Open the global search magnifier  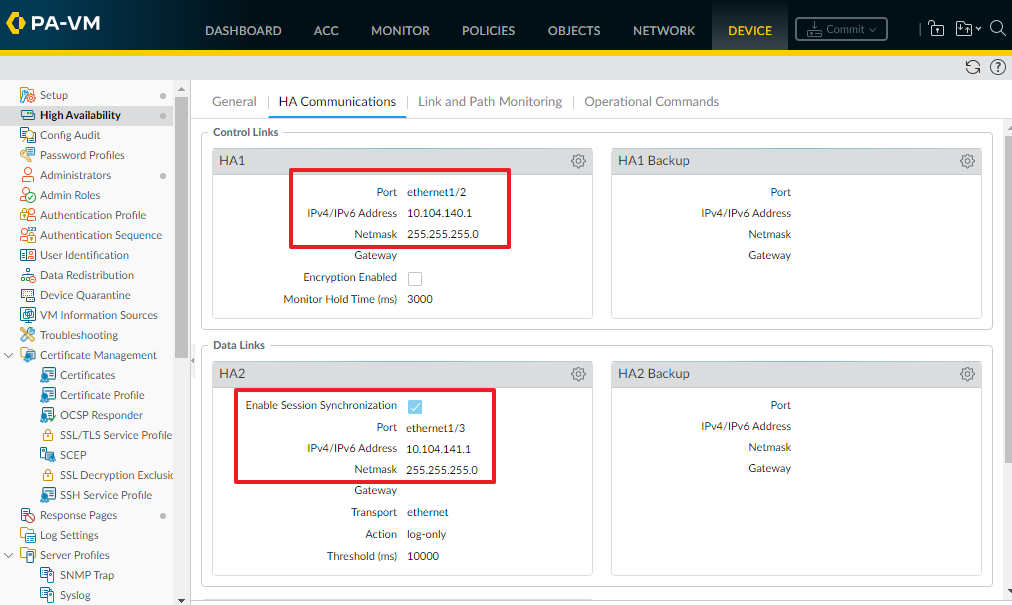click(997, 29)
